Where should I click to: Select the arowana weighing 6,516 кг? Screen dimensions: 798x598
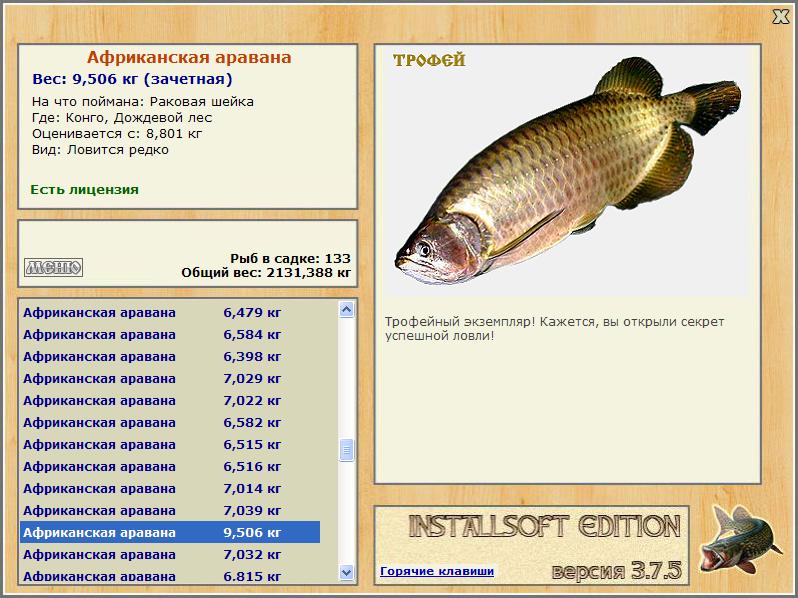coord(170,466)
